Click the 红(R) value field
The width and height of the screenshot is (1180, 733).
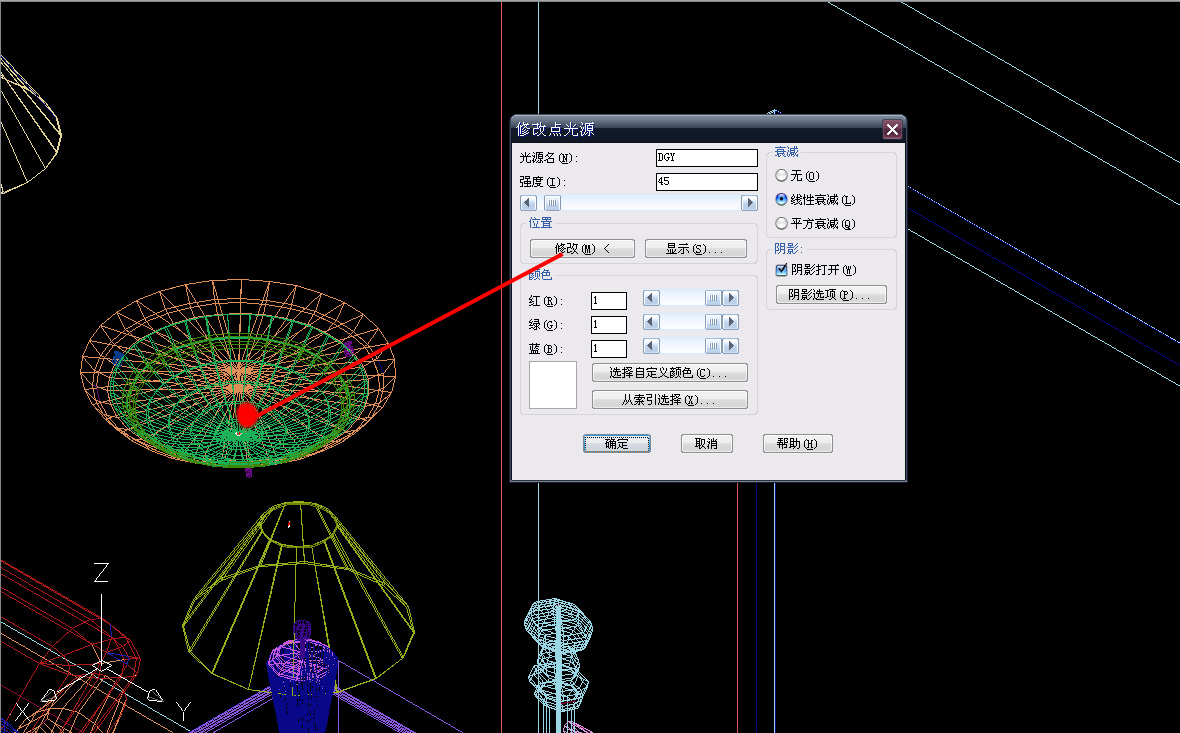[609, 301]
